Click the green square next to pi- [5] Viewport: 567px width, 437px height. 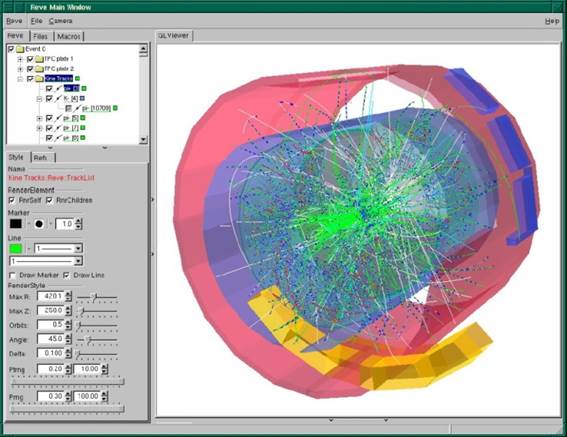[x=83, y=118]
